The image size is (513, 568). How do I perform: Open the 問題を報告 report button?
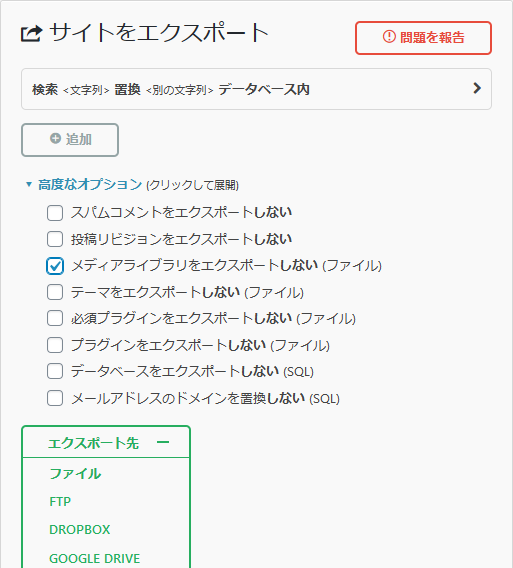(423, 38)
